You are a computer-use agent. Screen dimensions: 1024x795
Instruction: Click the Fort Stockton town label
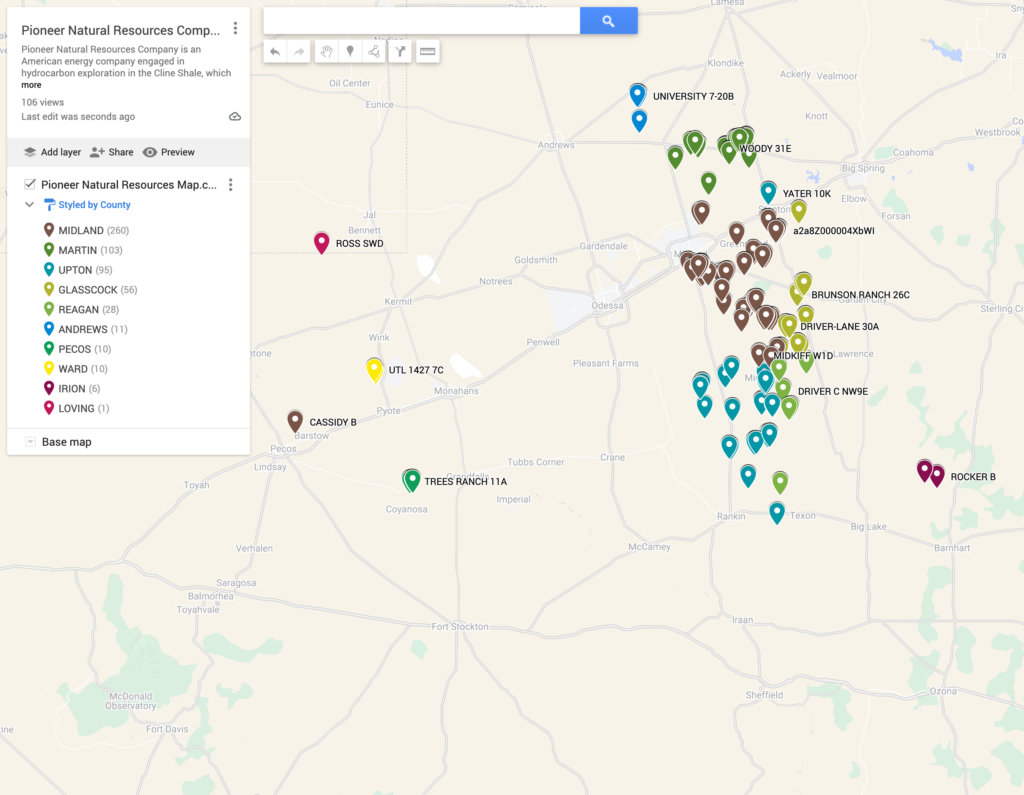coord(460,626)
